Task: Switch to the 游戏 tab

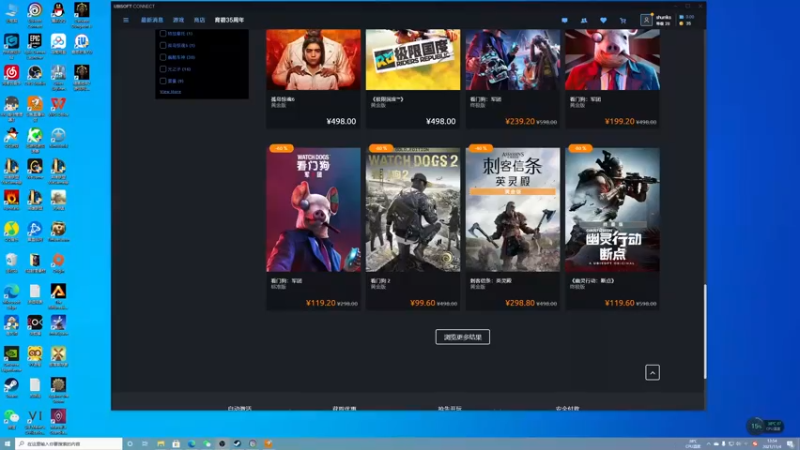Action: click(178, 20)
